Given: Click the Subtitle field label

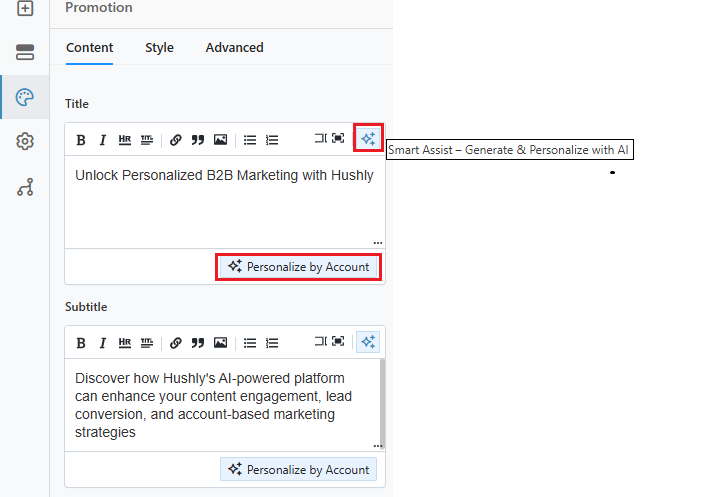Looking at the screenshot, I should 86,307.
